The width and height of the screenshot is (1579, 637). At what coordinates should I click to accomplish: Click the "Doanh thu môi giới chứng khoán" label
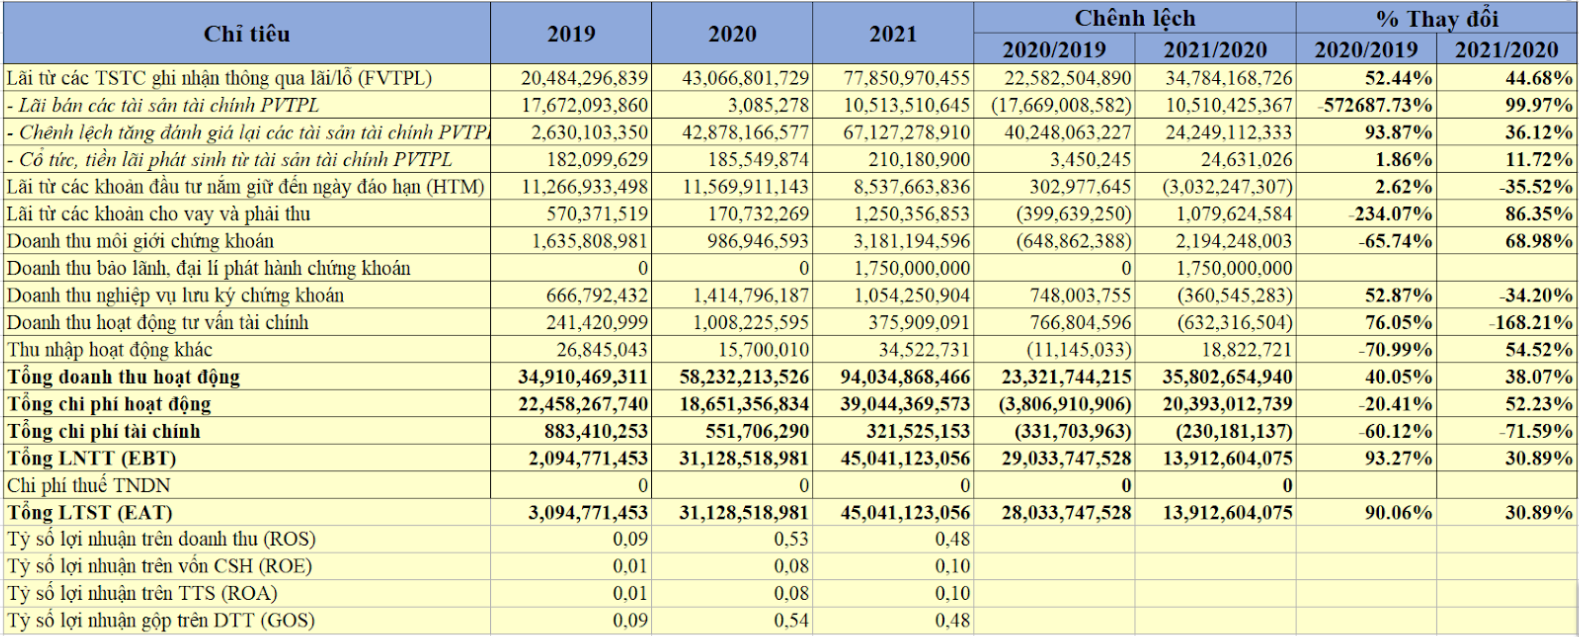pos(140,241)
